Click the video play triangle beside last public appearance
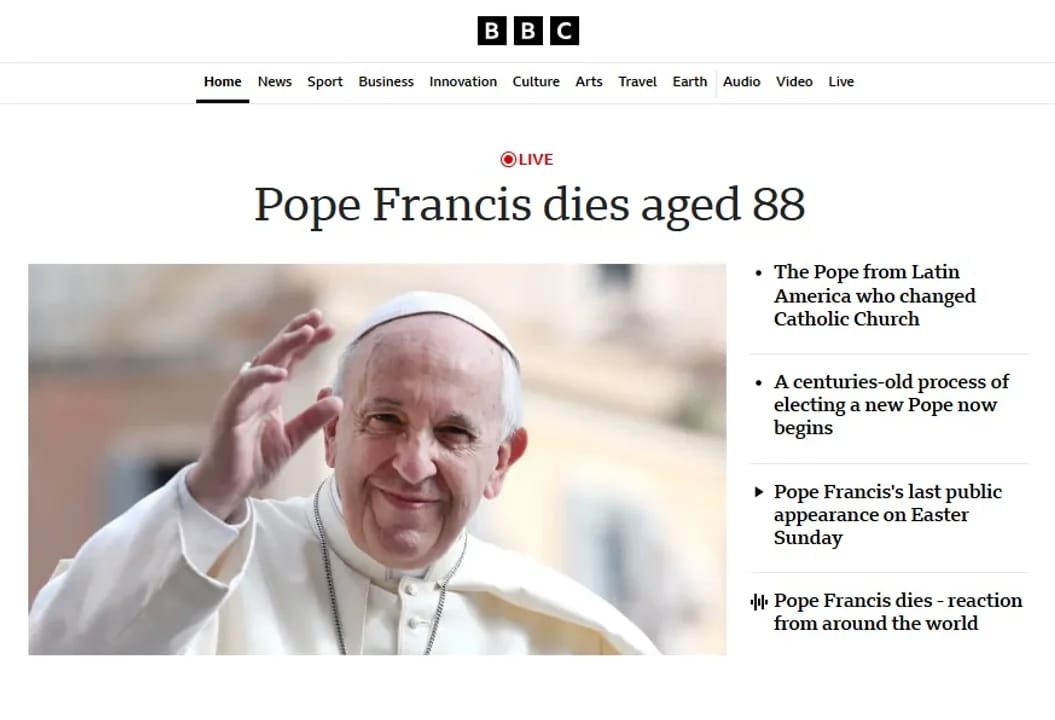Screen dimensions: 1055x720 (x=759, y=492)
